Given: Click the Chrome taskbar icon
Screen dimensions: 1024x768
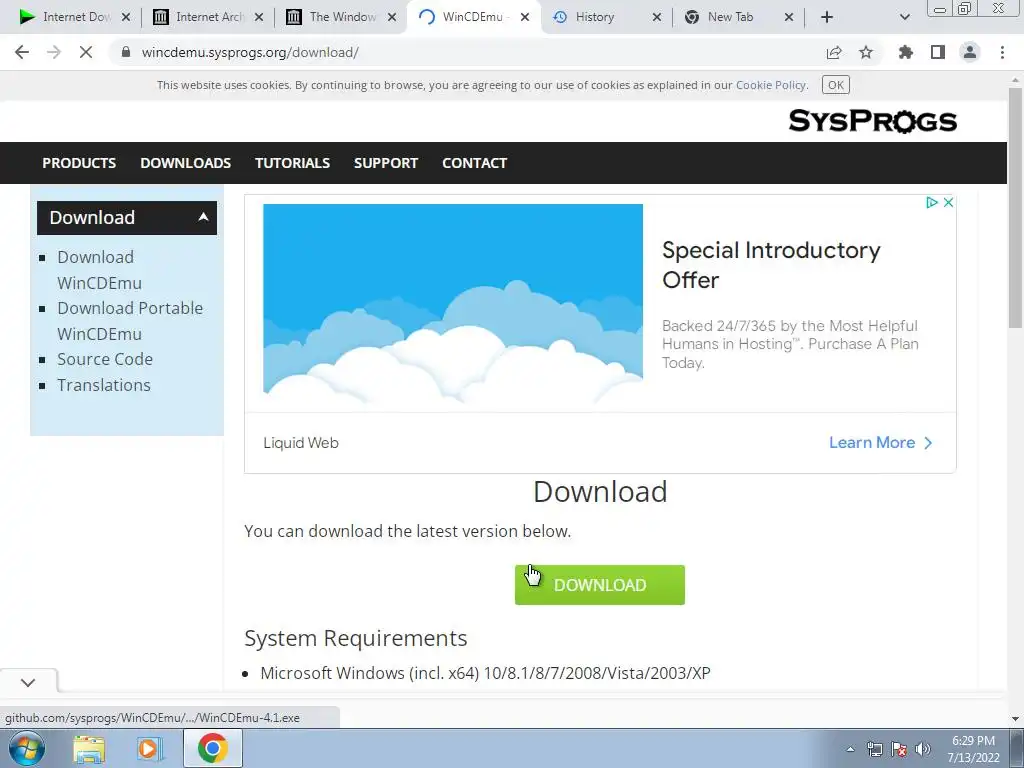Looking at the screenshot, I should point(213,748).
